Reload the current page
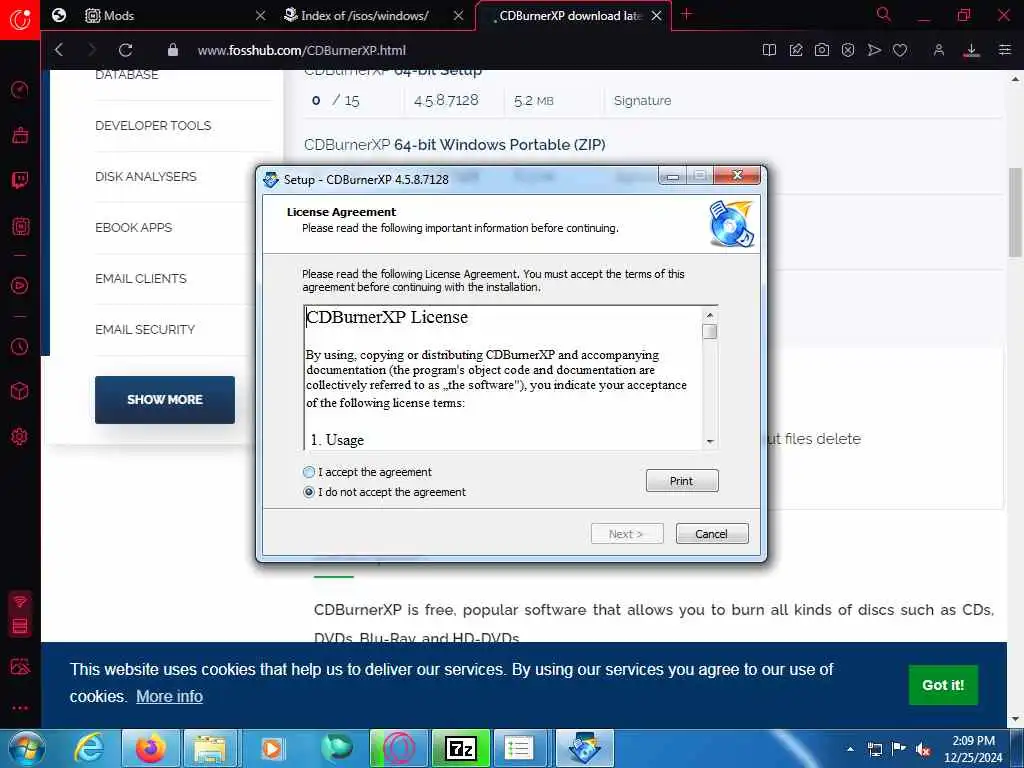The height and width of the screenshot is (768, 1024). 125,50
